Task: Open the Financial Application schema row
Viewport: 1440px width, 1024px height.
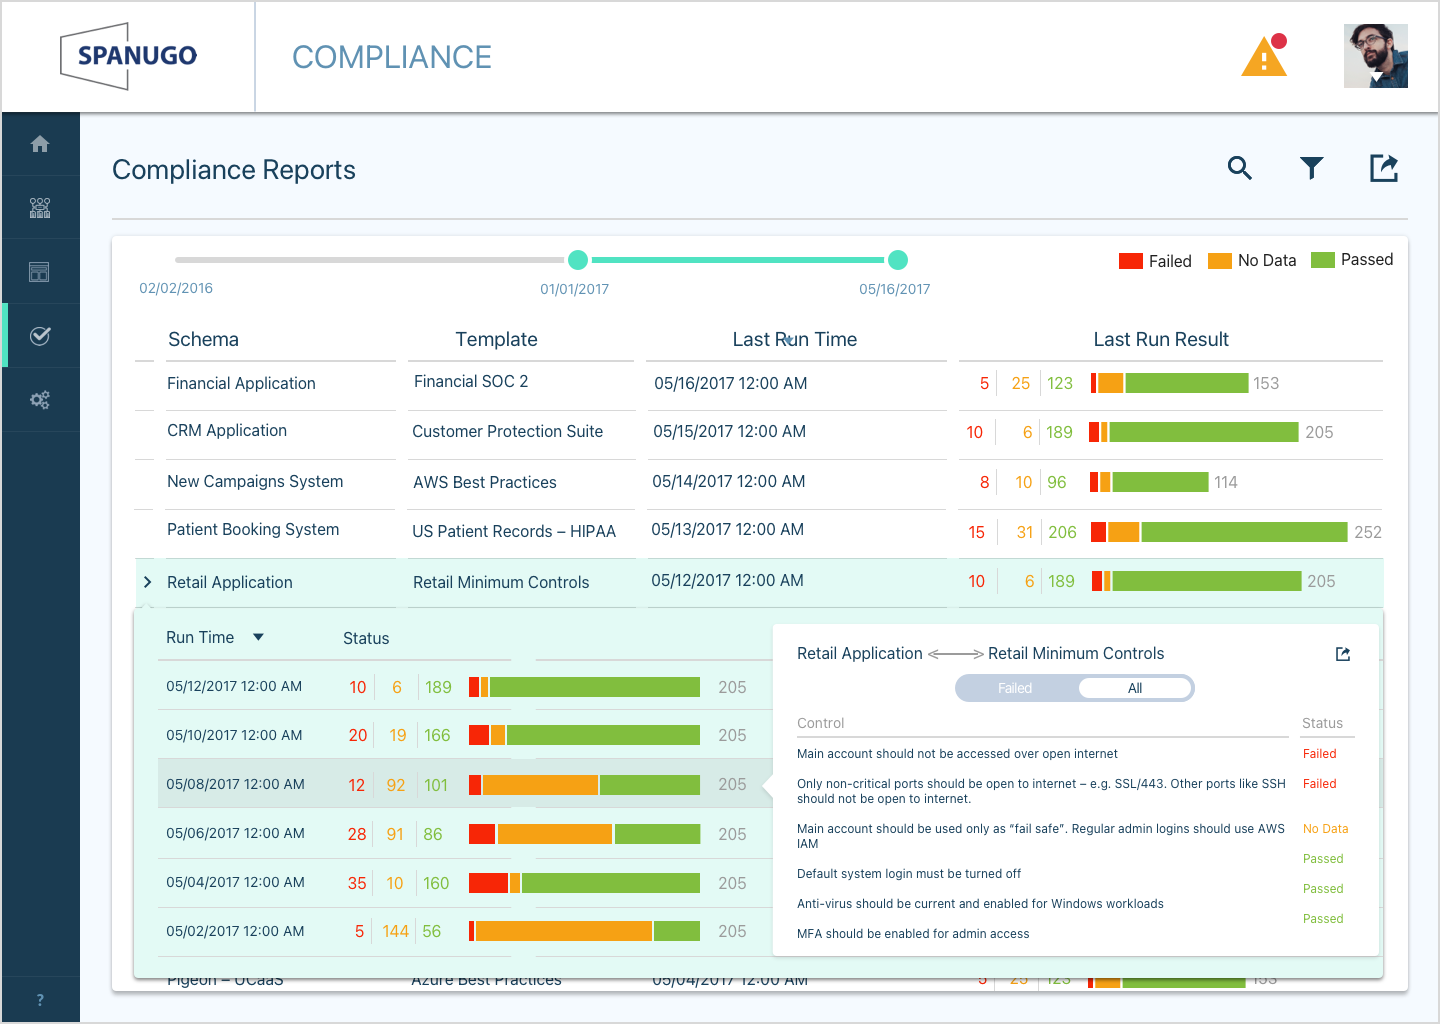Action: click(x=241, y=383)
